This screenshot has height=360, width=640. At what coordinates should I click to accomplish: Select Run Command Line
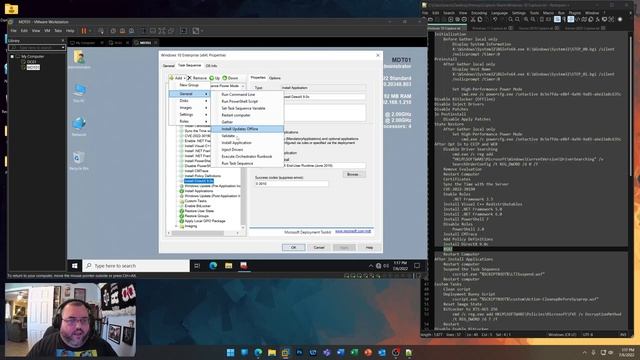(247, 94)
